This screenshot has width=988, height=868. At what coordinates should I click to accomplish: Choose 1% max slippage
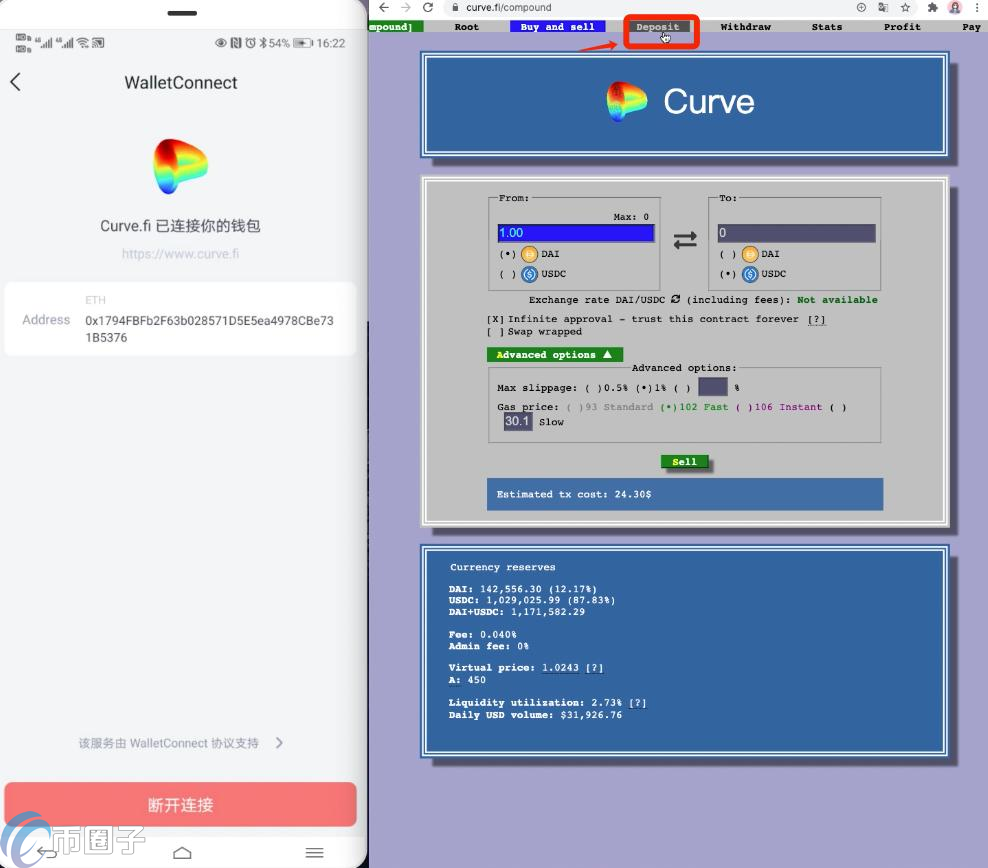(x=644, y=388)
